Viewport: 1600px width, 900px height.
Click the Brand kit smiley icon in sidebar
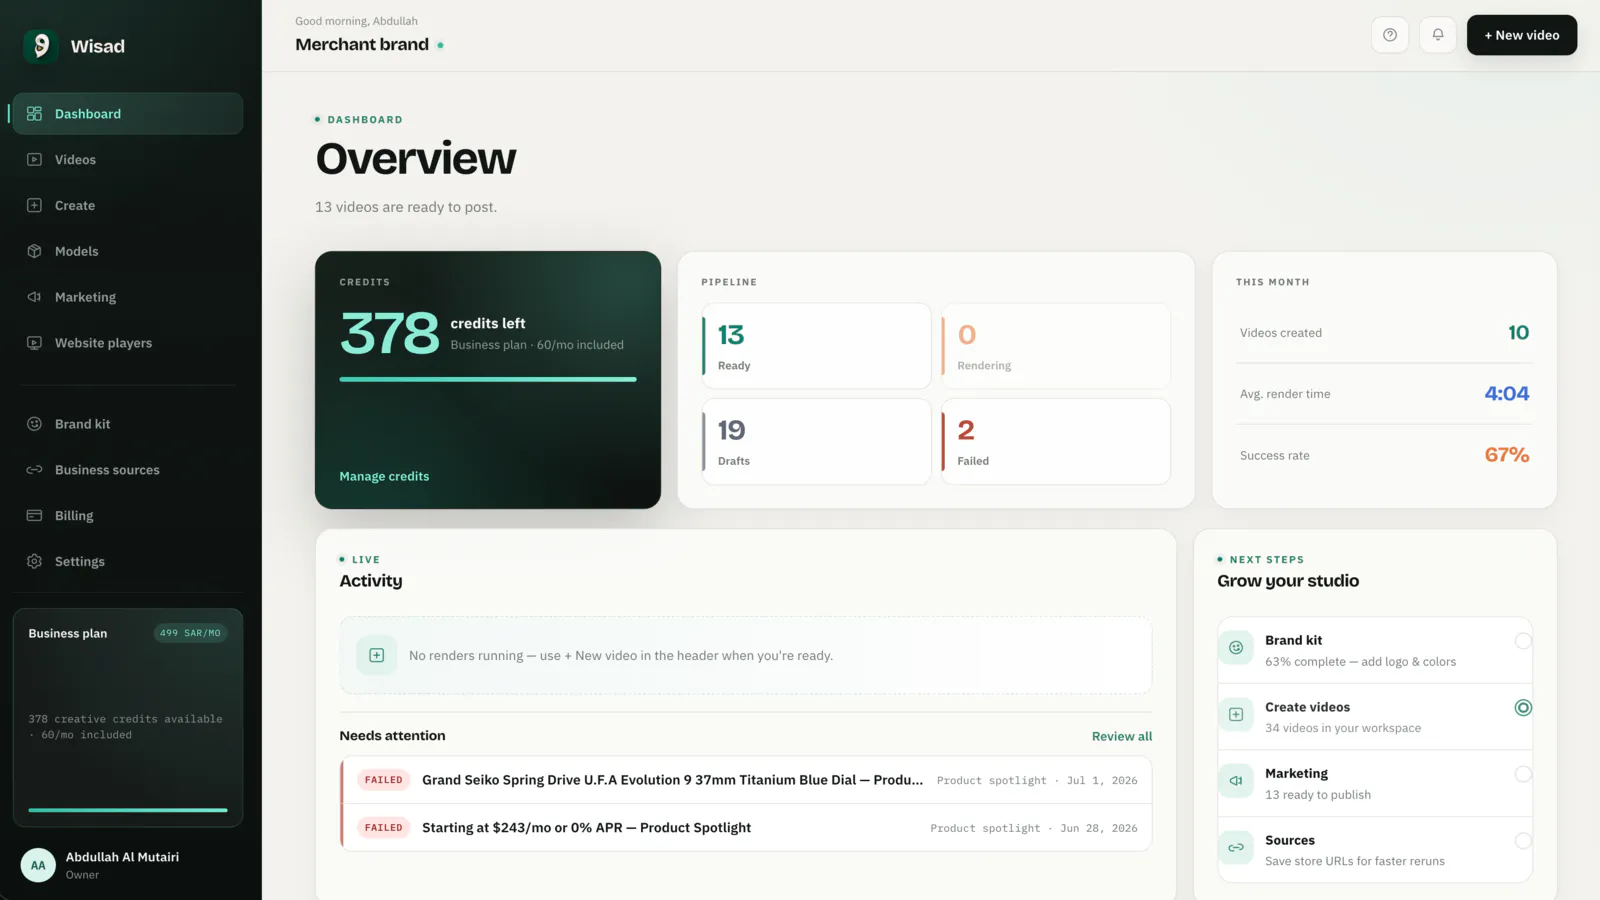(x=34, y=424)
